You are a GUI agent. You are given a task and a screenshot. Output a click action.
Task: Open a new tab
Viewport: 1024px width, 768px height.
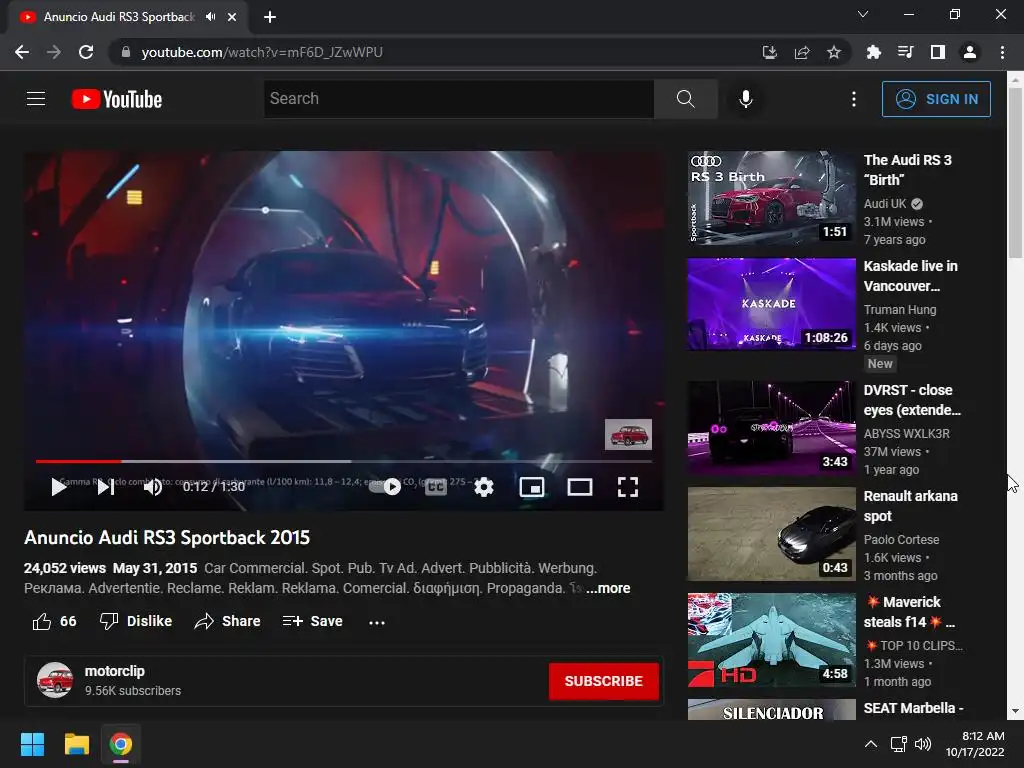[270, 17]
